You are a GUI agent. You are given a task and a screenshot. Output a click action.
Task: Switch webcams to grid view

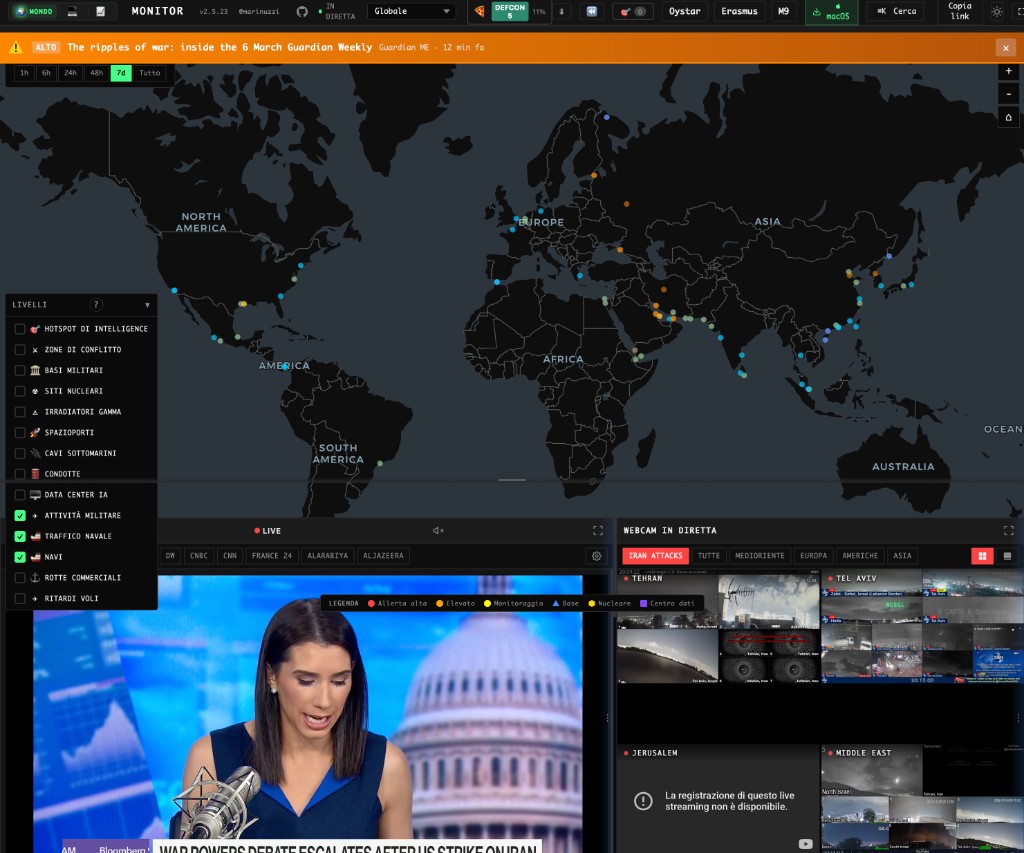982,556
